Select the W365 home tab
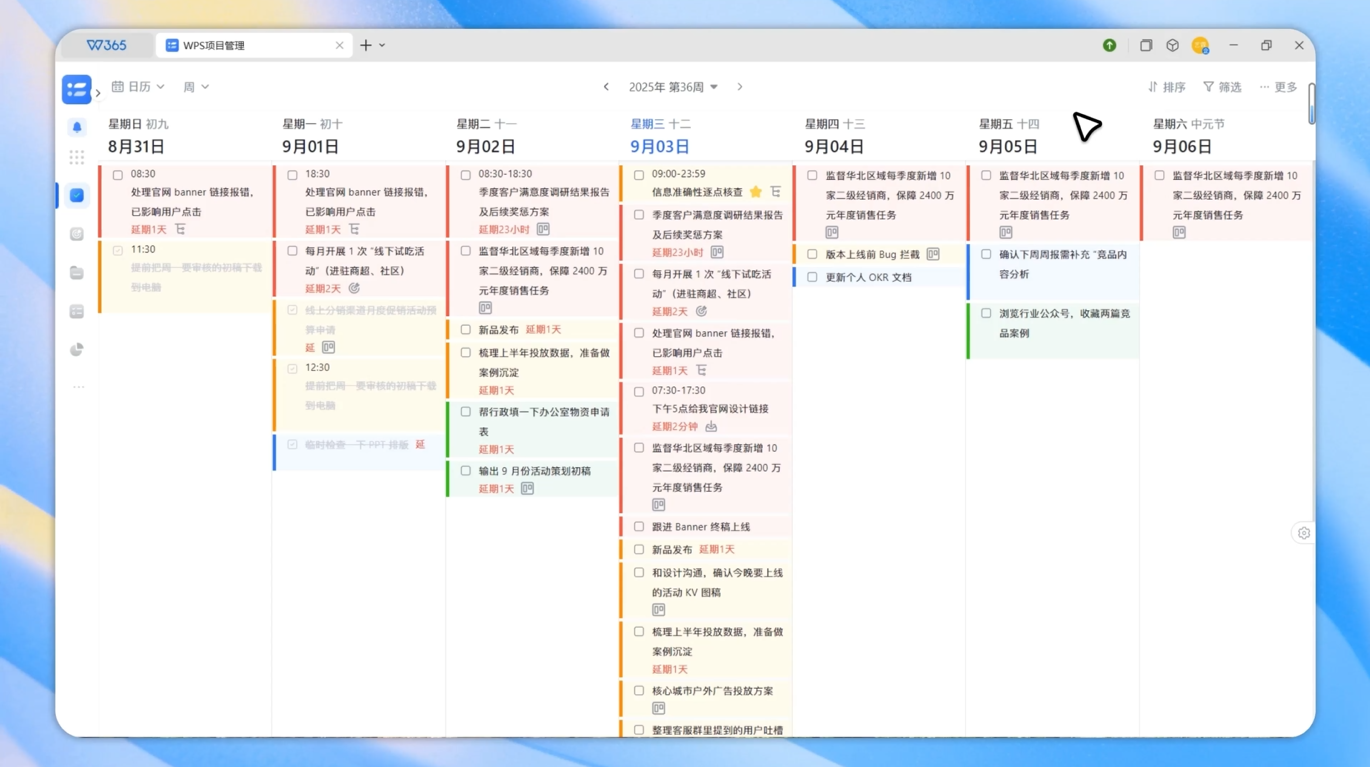This screenshot has width=1370, height=767. click(106, 45)
